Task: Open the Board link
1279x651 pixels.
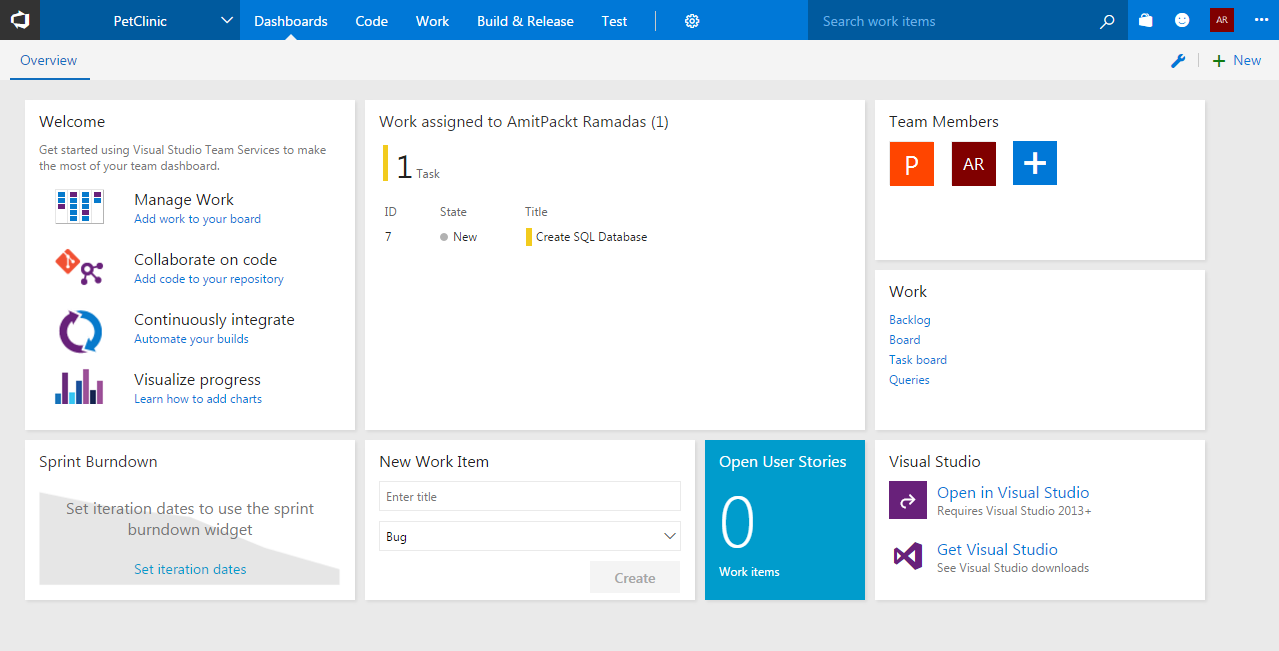Action: coord(904,340)
